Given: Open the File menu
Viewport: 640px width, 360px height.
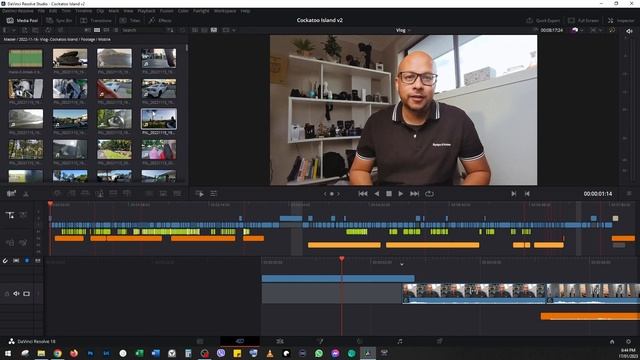Looking at the screenshot, I should coord(41,11).
